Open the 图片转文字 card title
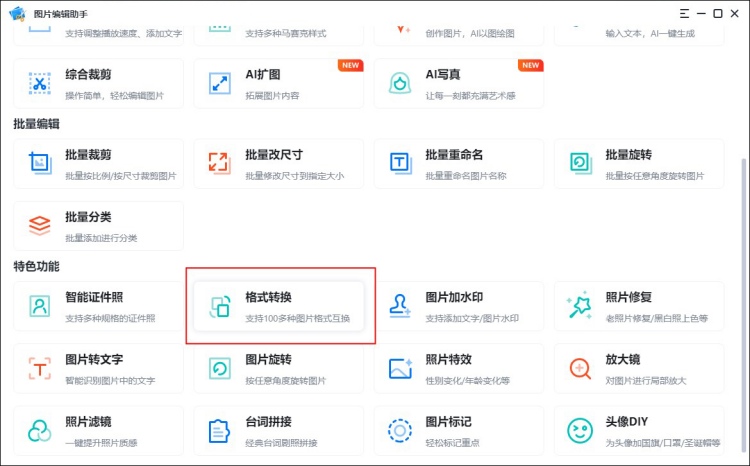This screenshot has height=466, width=750. tap(94, 359)
